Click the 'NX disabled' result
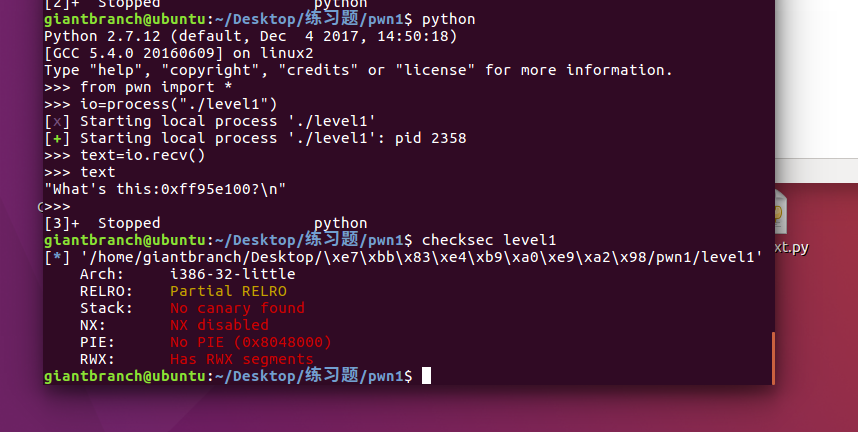This screenshot has height=432, width=858. point(219,325)
